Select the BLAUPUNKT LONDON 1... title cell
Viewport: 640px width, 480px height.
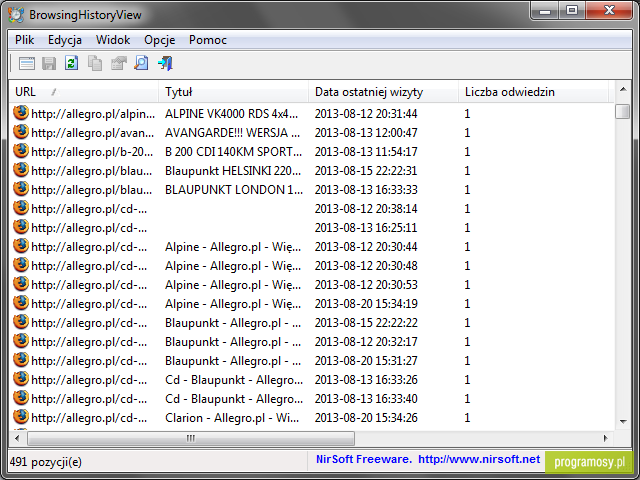coord(234,189)
